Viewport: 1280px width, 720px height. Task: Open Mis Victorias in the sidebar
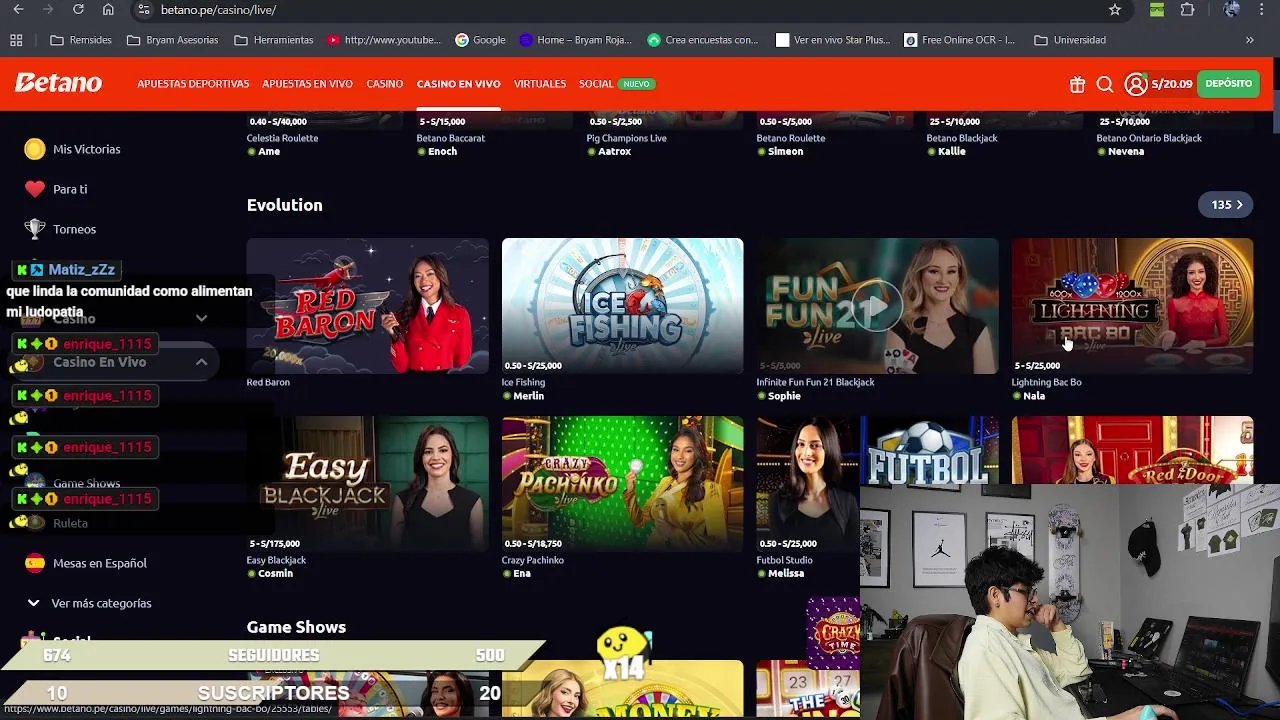point(72,149)
